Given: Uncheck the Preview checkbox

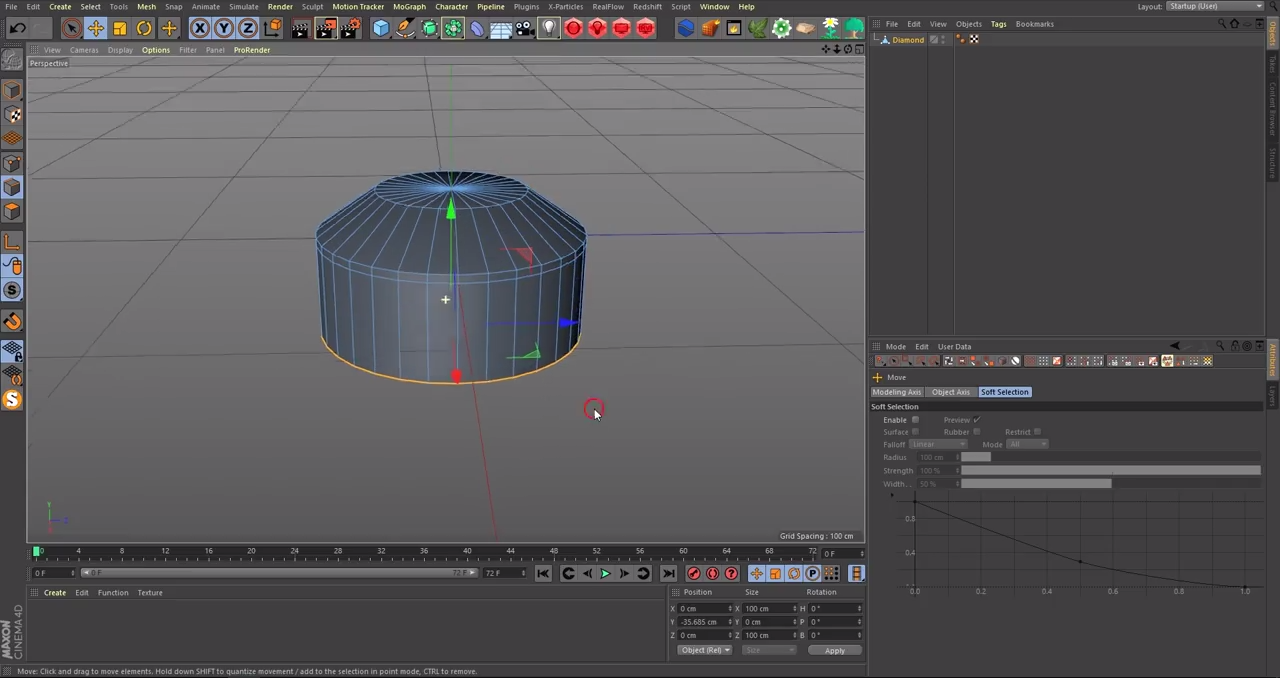Looking at the screenshot, I should click(977, 420).
